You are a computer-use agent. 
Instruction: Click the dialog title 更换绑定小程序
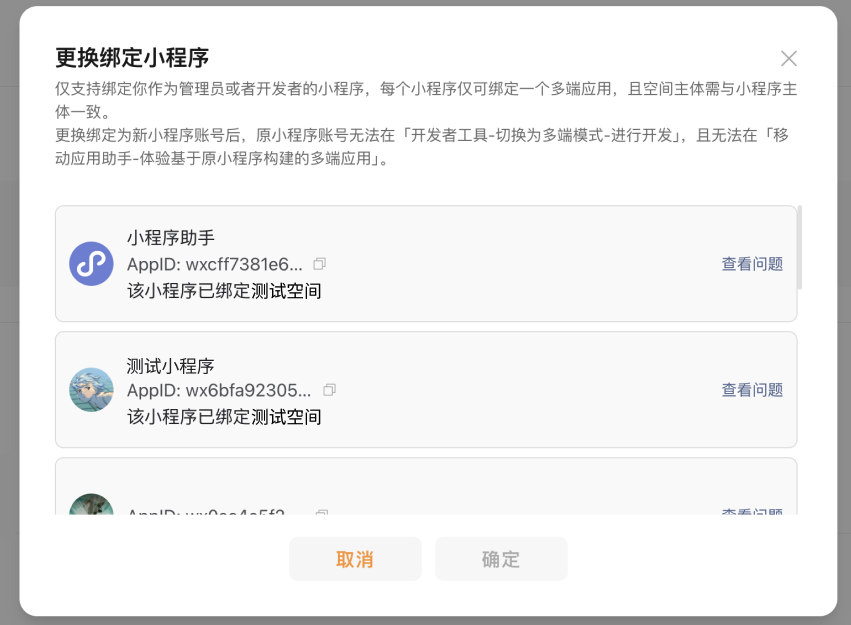[x=132, y=57]
